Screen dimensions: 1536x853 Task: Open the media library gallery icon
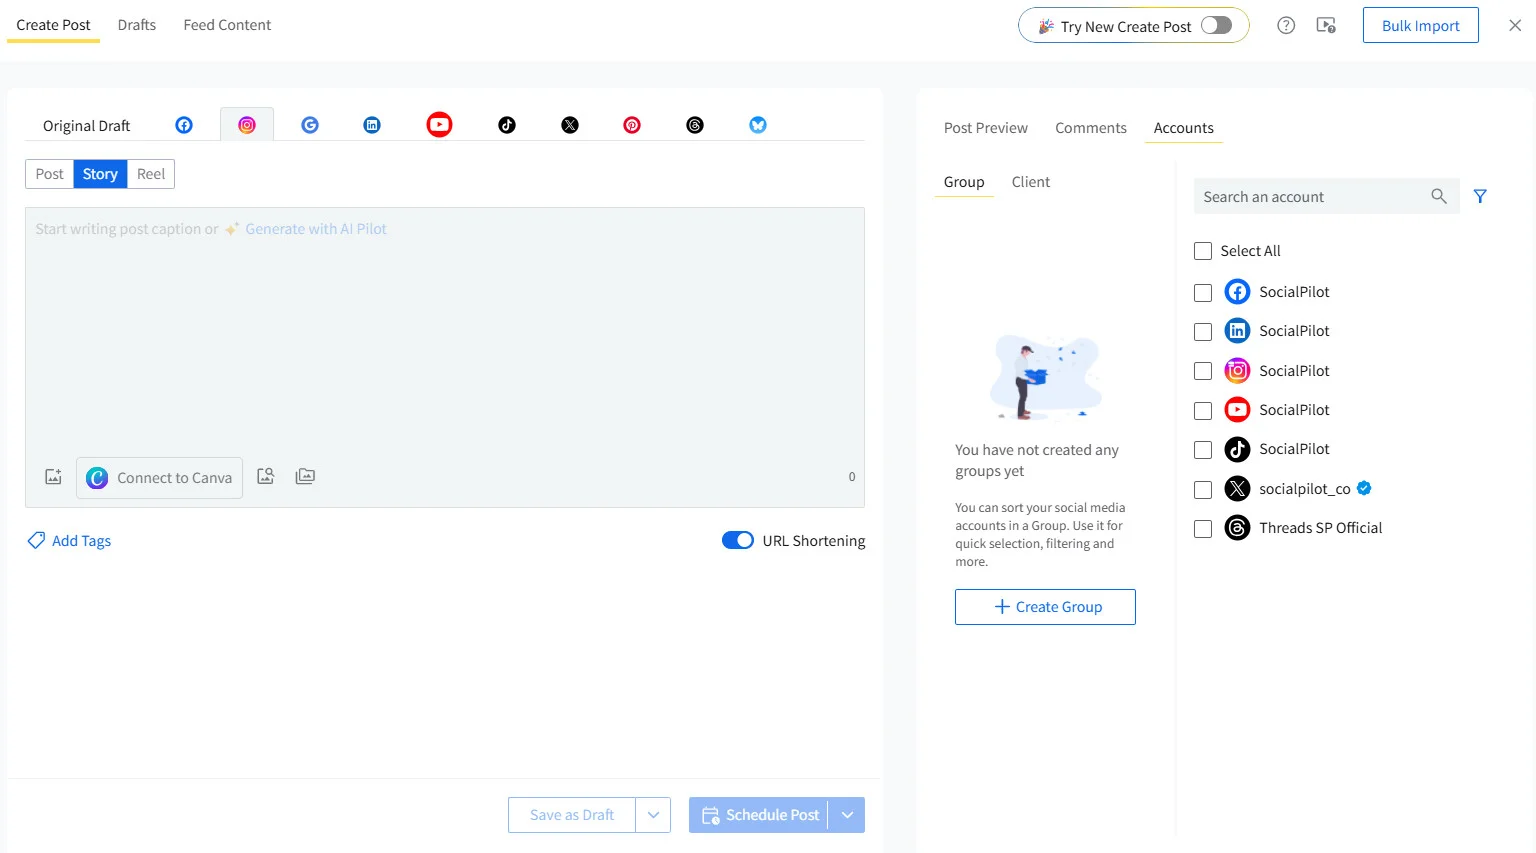click(x=305, y=476)
